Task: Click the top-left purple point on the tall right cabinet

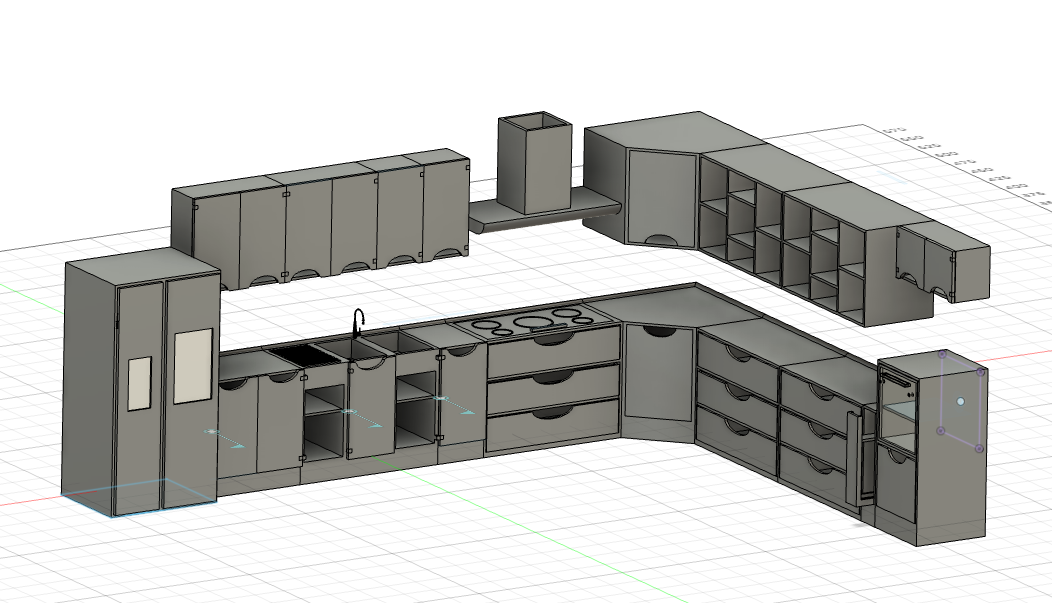Action: click(x=942, y=354)
